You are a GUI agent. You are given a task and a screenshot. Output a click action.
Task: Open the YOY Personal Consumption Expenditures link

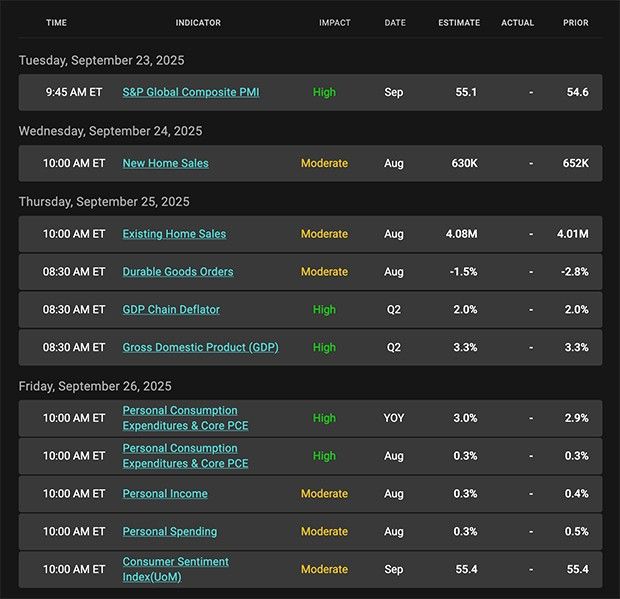click(x=185, y=418)
